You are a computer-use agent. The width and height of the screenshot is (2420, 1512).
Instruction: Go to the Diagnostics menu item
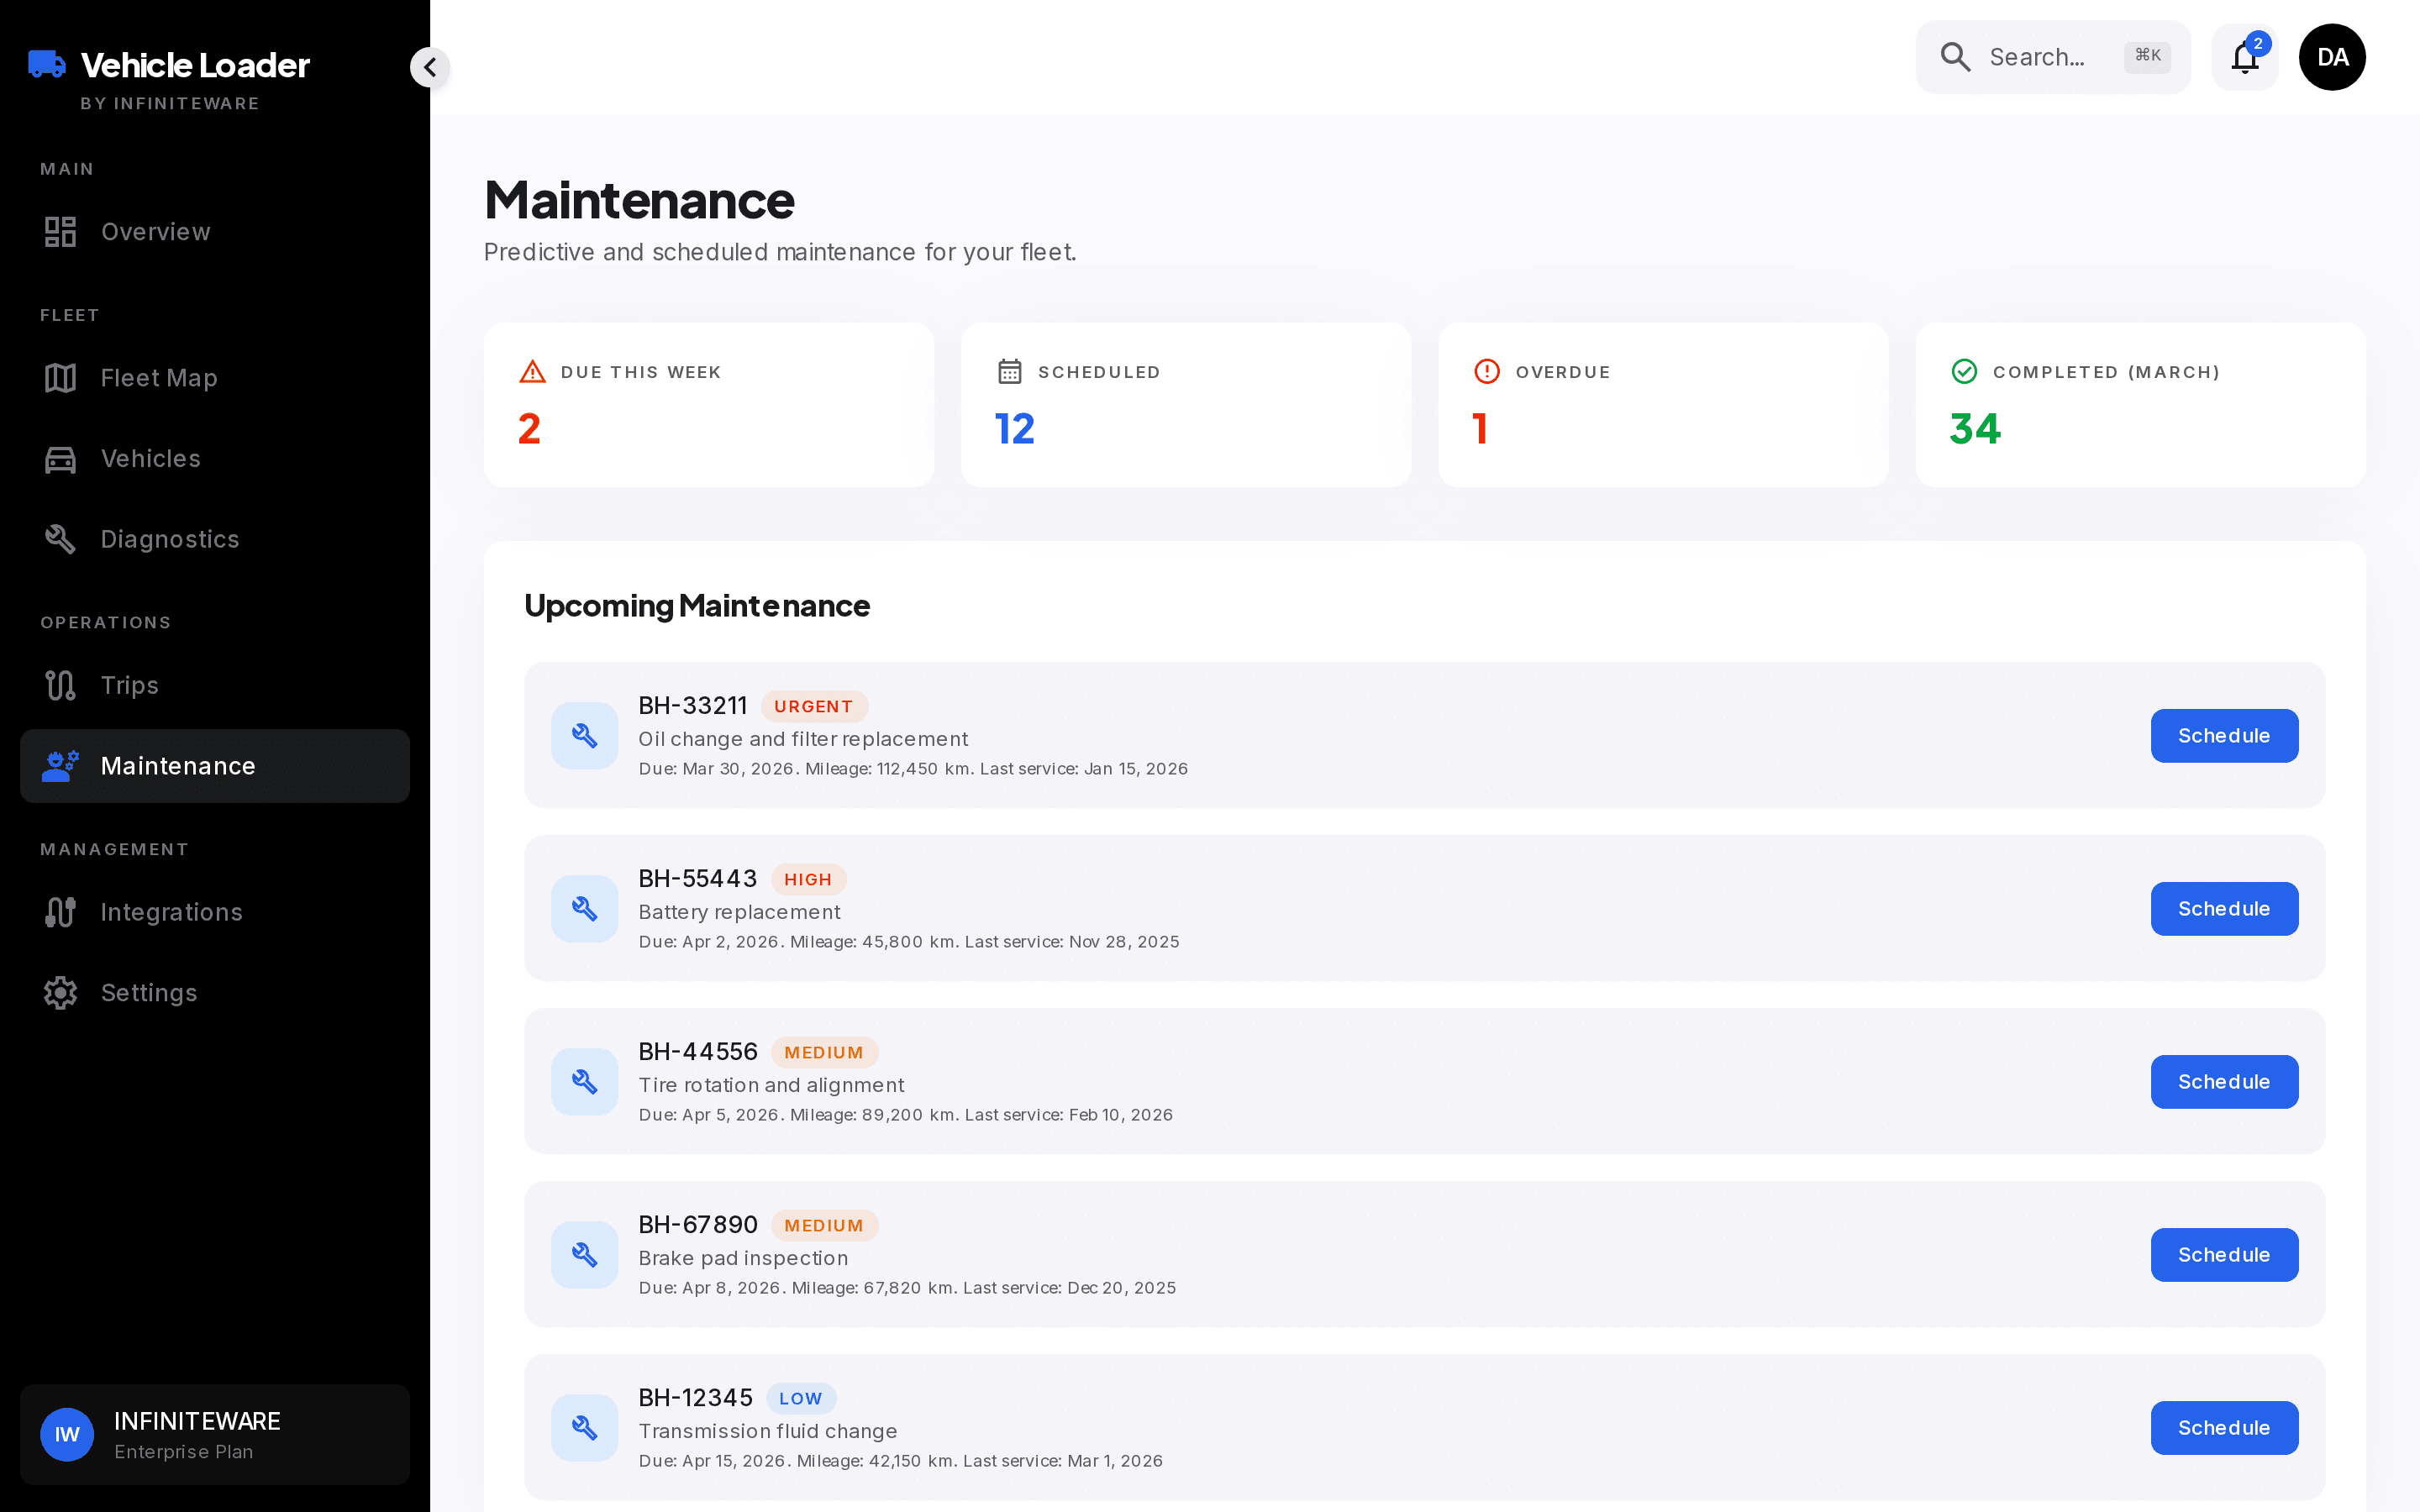click(x=215, y=539)
